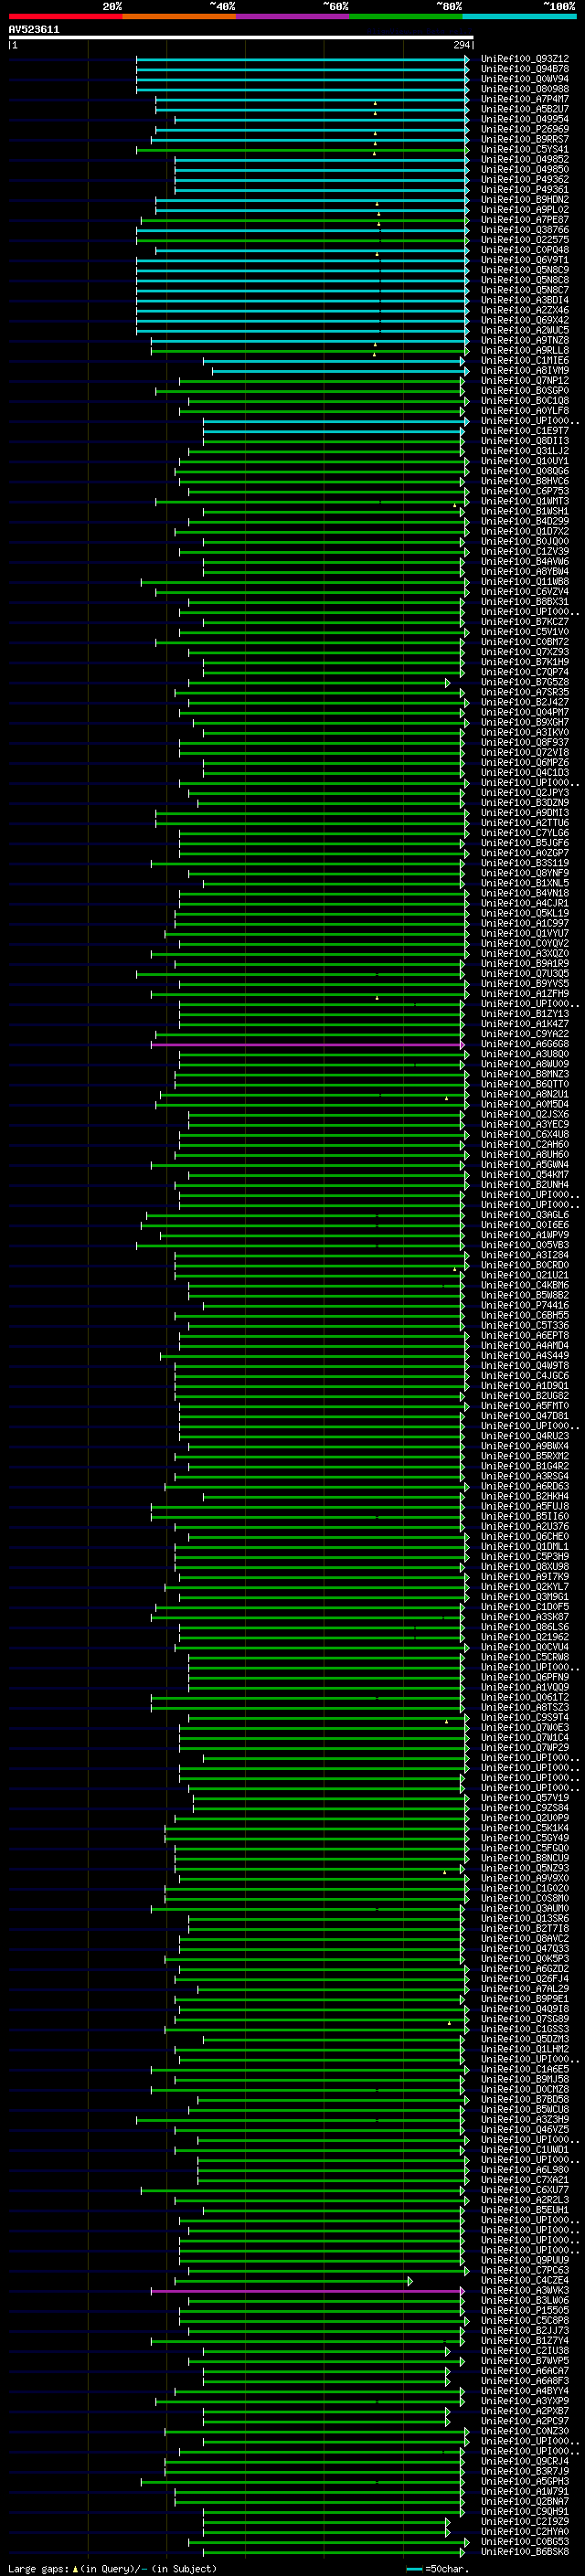Select the UniRef100_A8IVM9 label
Image resolution: width=585 pixels, height=2576 pixels.
[x=525, y=371]
